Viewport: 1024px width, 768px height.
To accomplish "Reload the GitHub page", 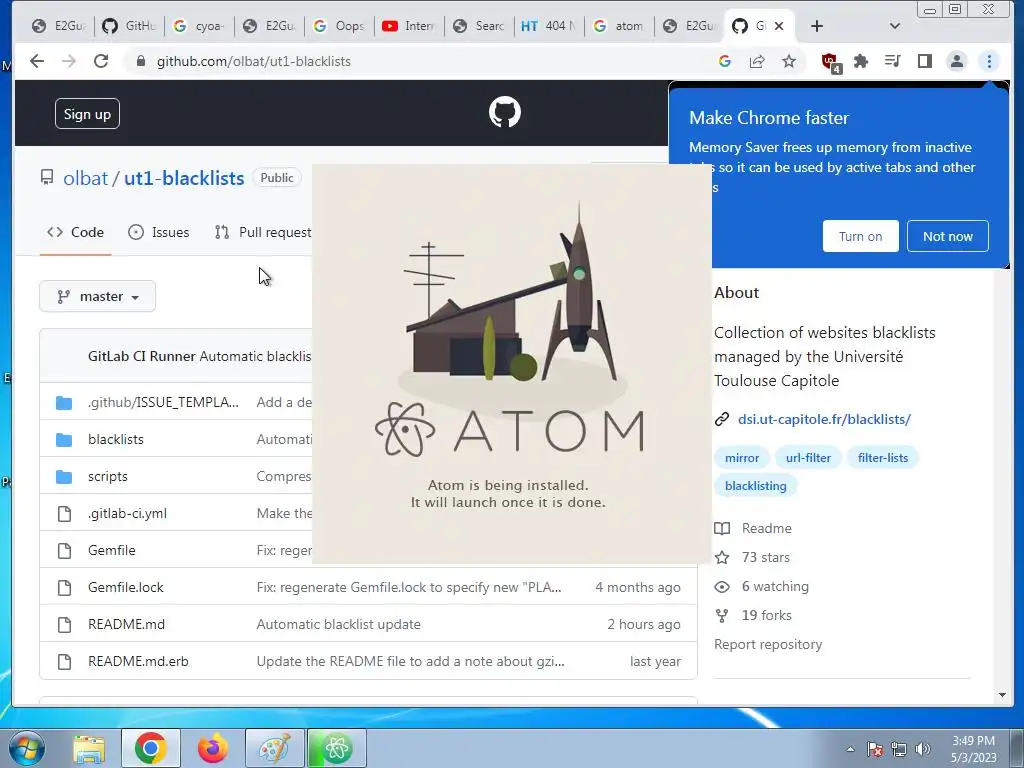I will pyautogui.click(x=101, y=61).
